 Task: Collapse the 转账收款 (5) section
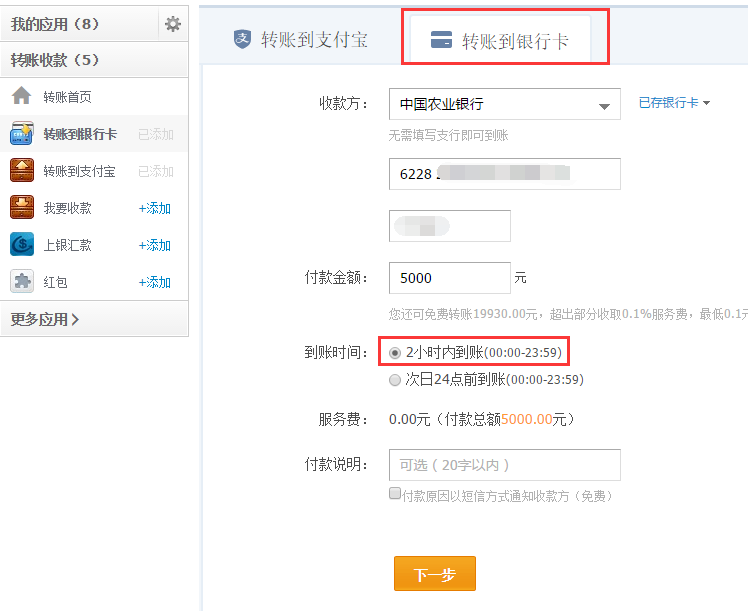tap(94, 60)
